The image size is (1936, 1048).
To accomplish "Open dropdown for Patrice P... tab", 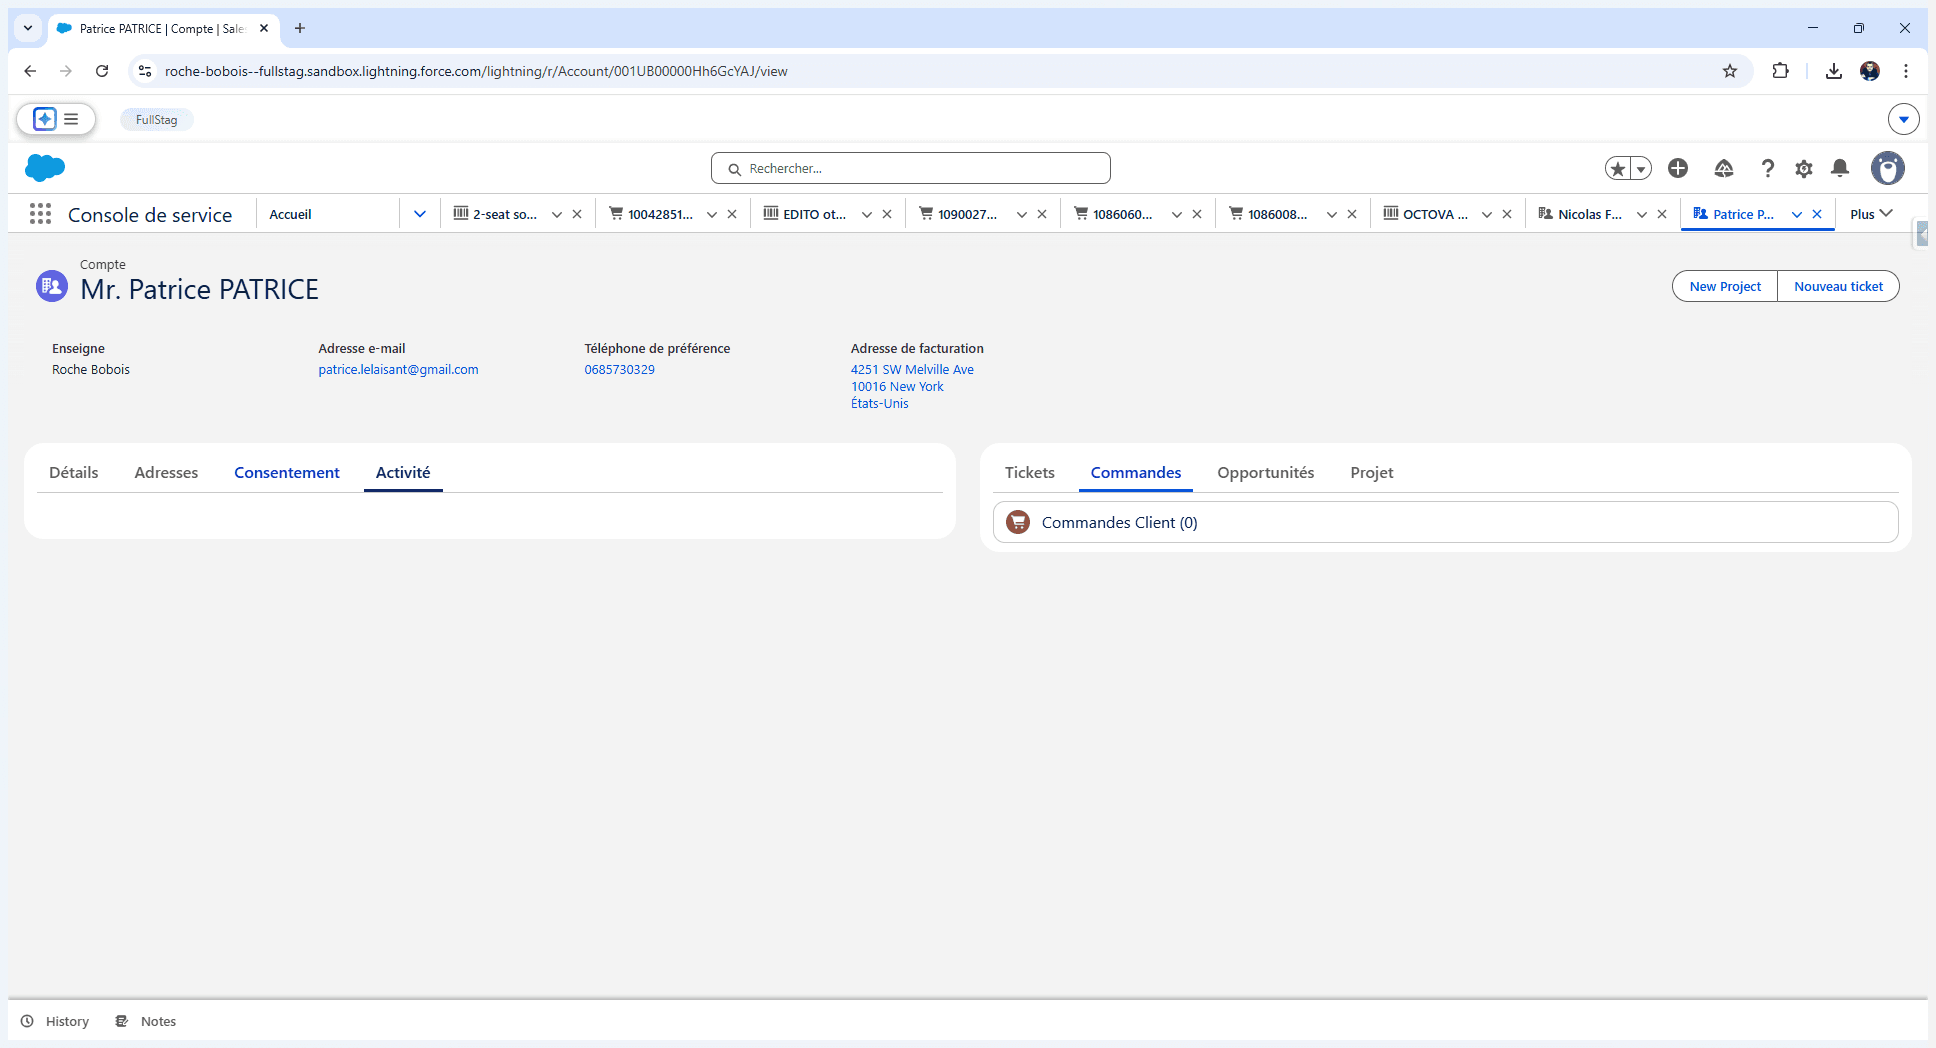I will 1797,214.
